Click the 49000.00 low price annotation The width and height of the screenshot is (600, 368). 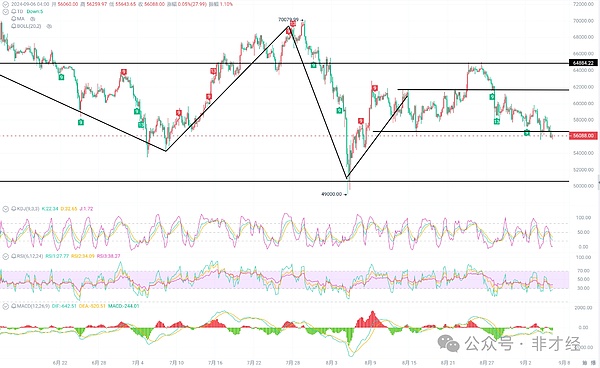[x=331, y=194]
